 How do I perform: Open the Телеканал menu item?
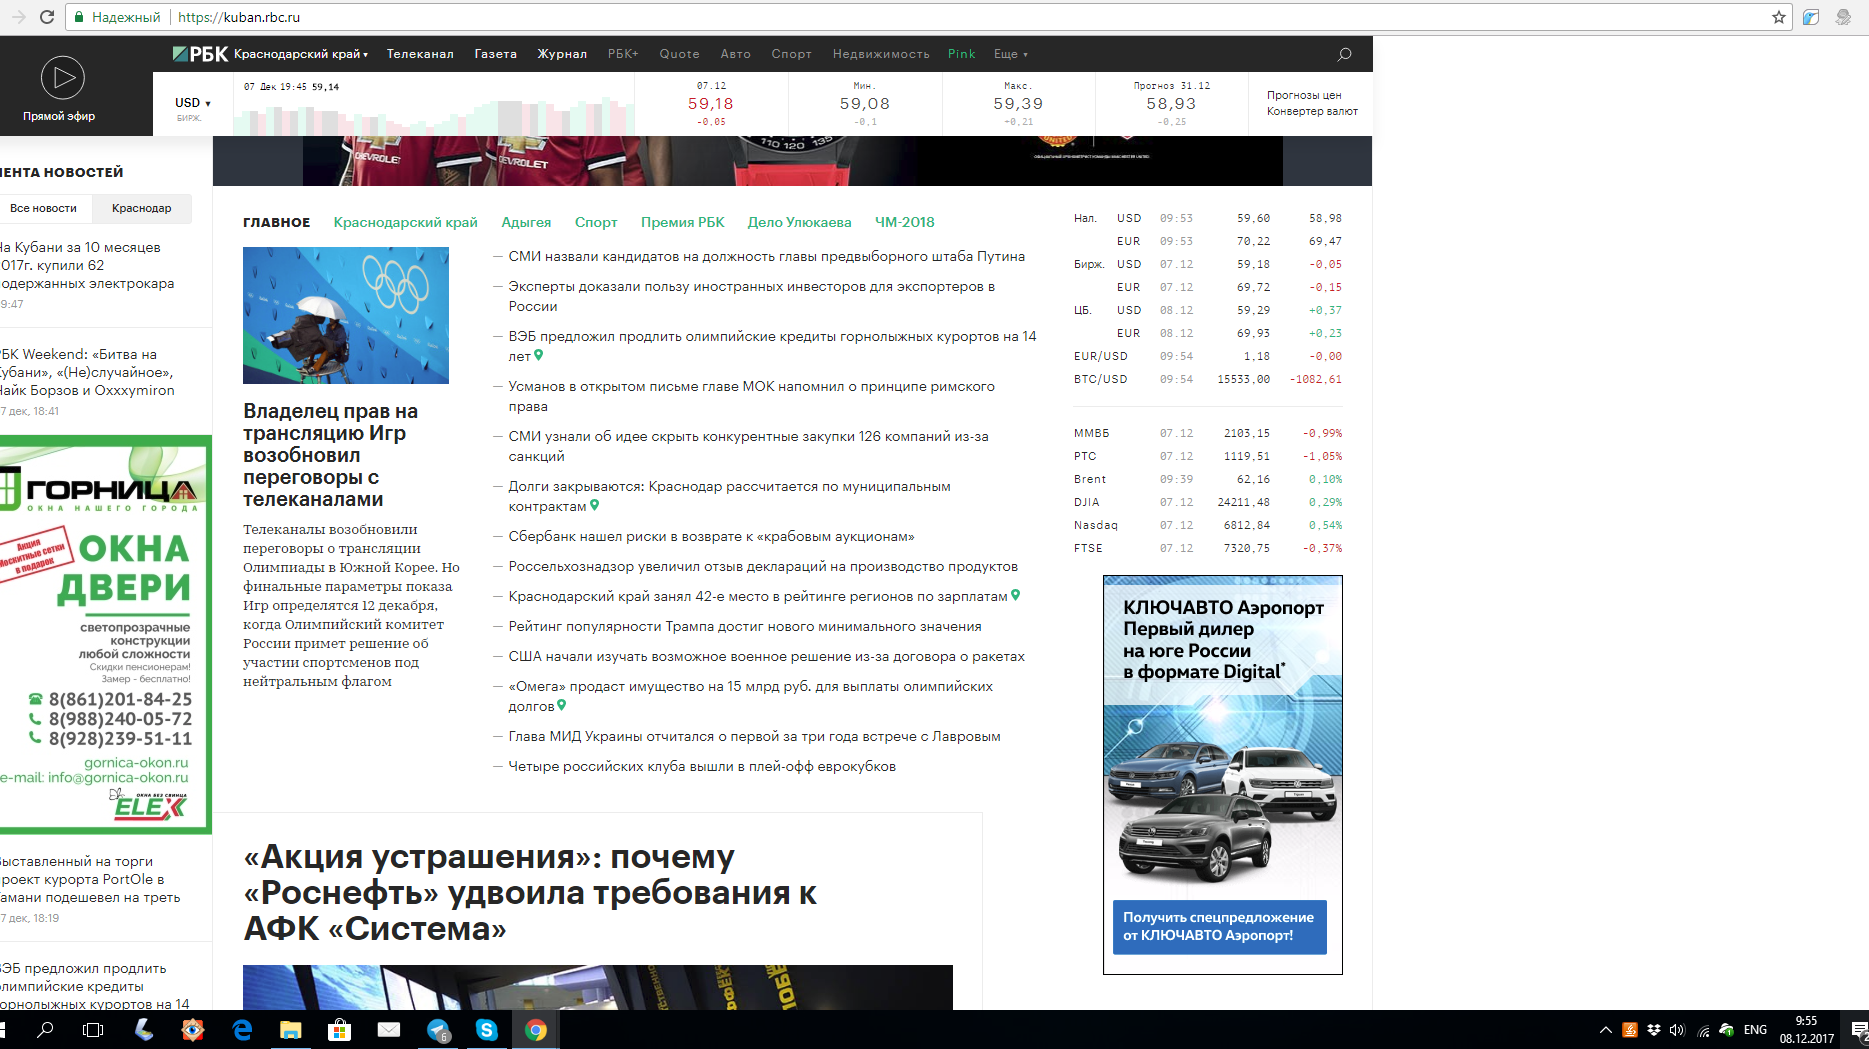pos(420,54)
